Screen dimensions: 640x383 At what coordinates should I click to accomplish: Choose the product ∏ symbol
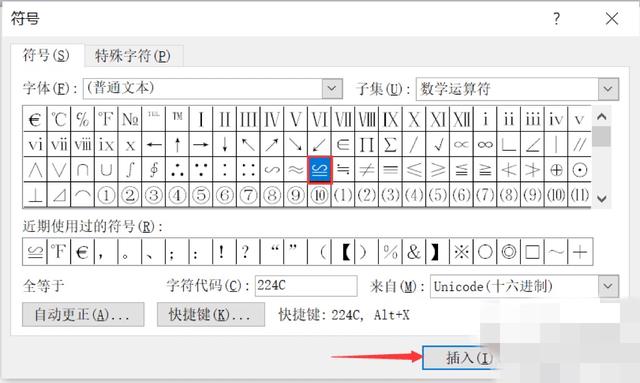pos(367,145)
